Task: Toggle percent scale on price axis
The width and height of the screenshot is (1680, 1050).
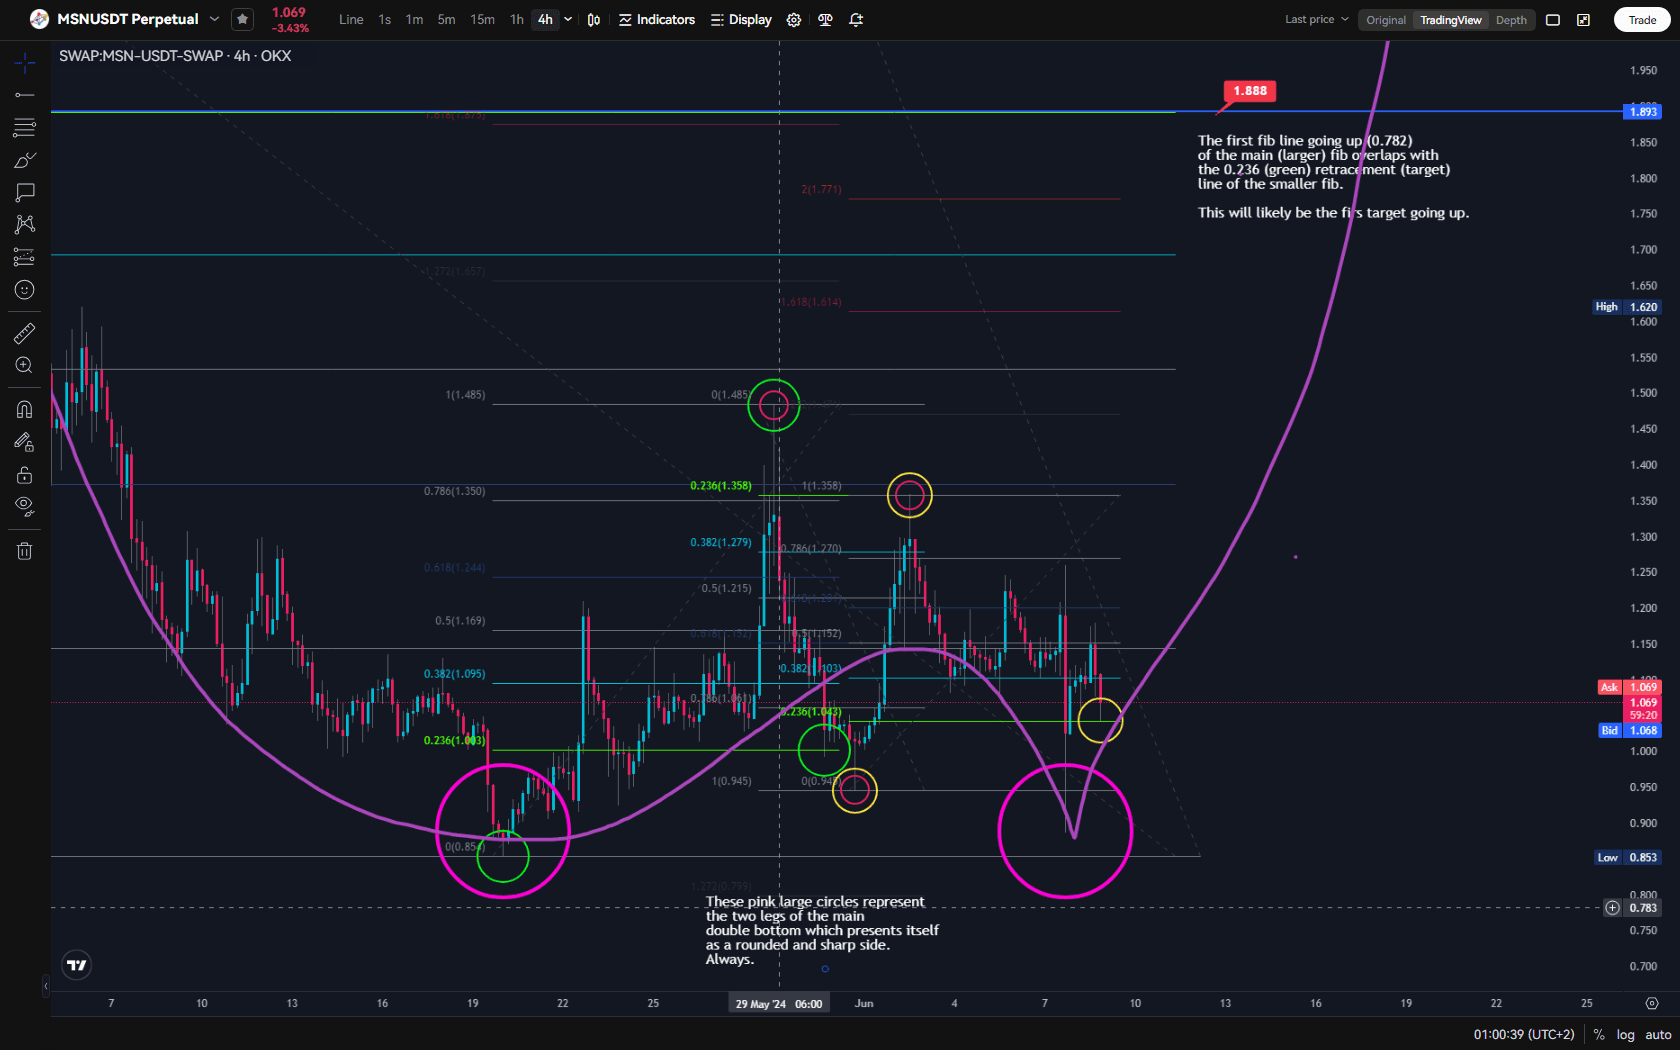Action: point(1599,1035)
